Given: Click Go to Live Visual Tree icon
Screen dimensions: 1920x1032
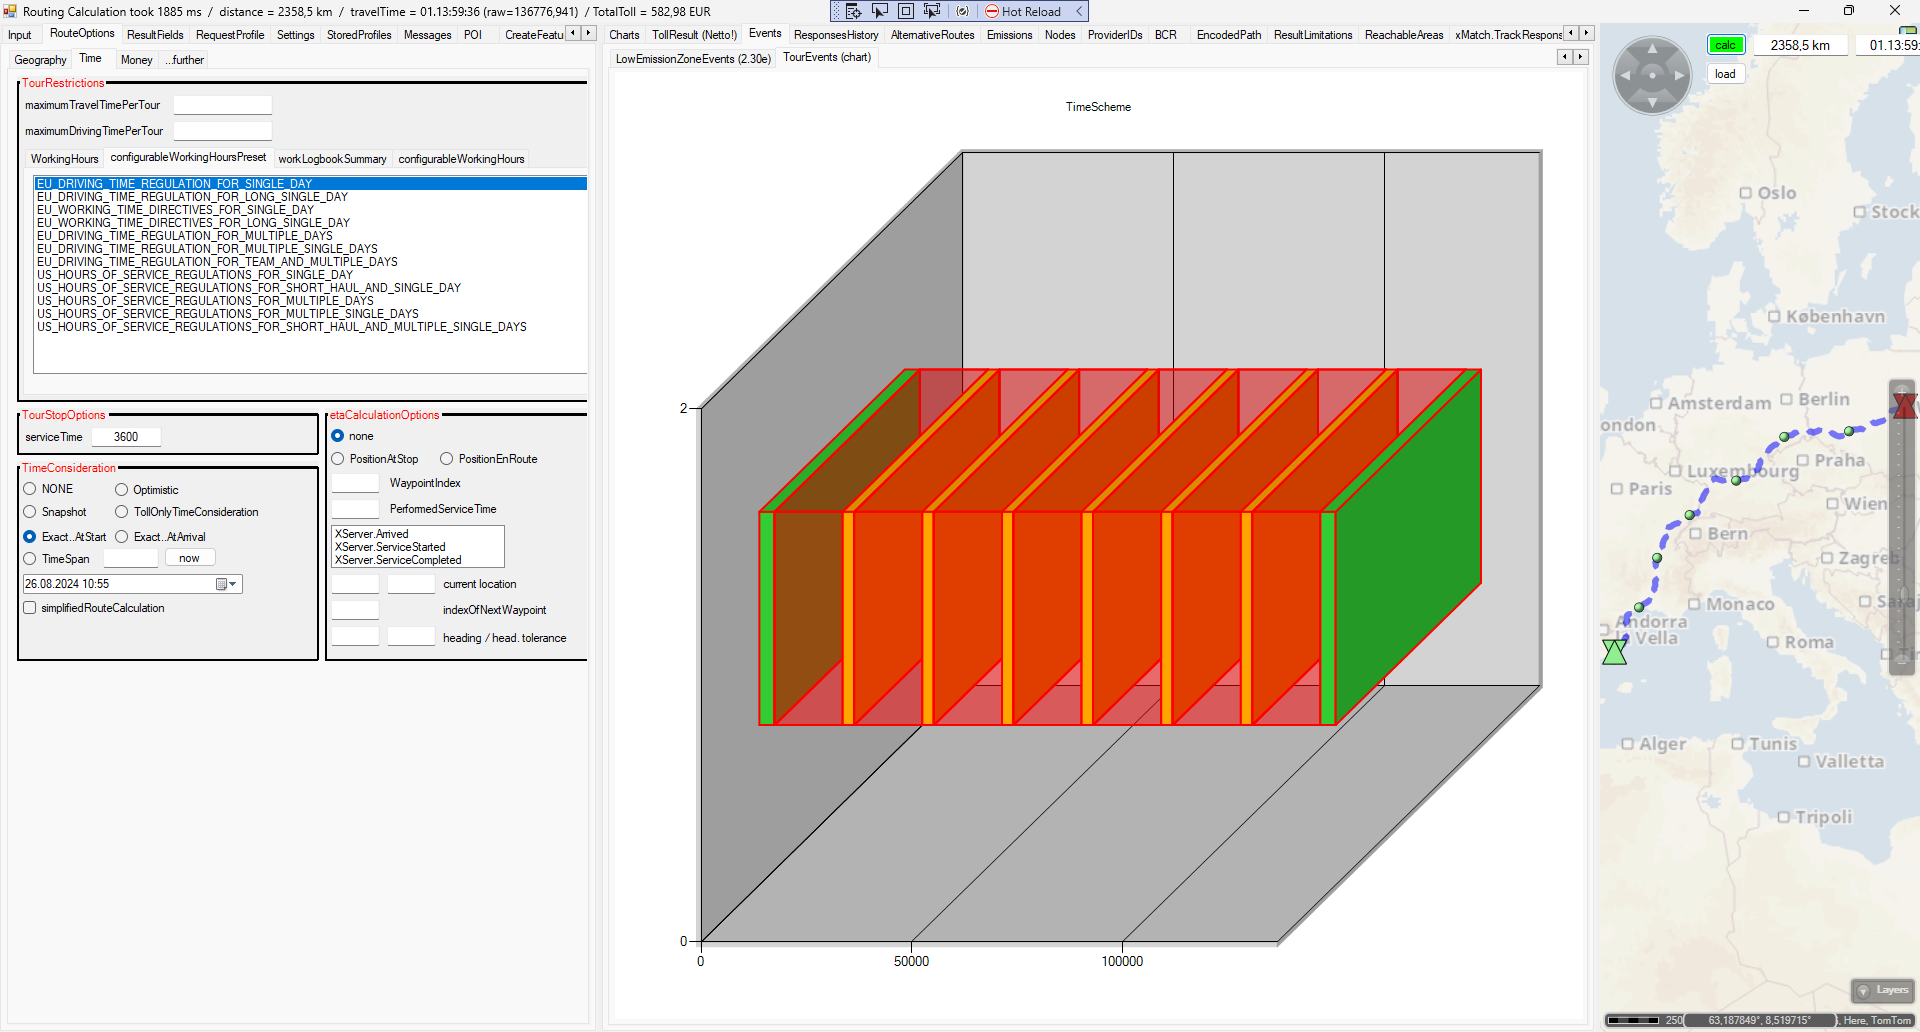Looking at the screenshot, I should [x=853, y=11].
